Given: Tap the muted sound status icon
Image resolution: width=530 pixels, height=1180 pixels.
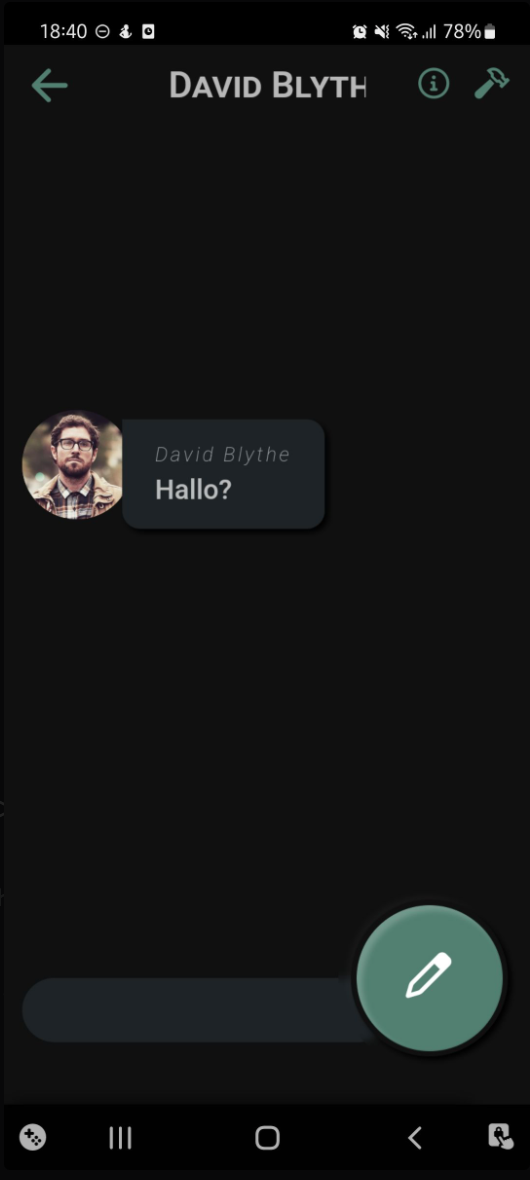Looking at the screenshot, I should [x=382, y=32].
